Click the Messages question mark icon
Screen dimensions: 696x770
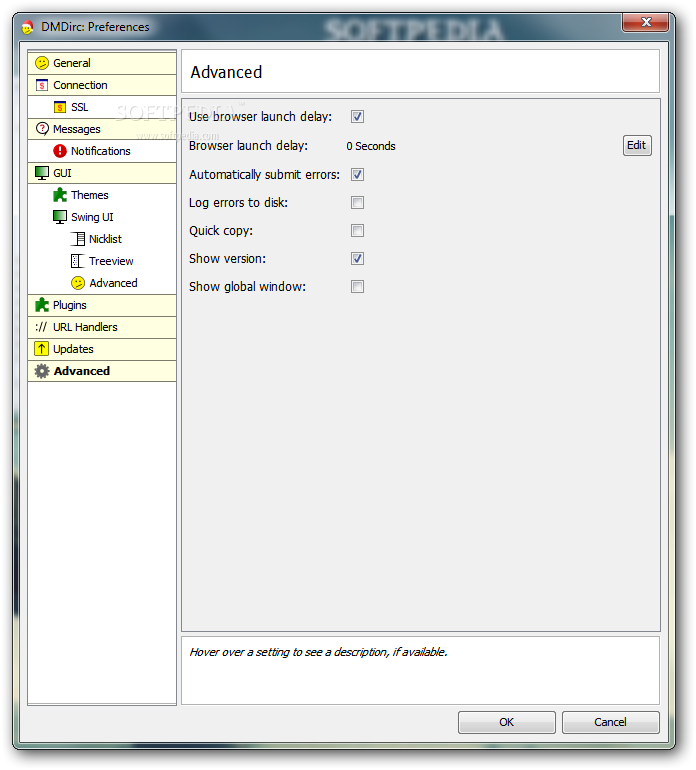[42, 129]
